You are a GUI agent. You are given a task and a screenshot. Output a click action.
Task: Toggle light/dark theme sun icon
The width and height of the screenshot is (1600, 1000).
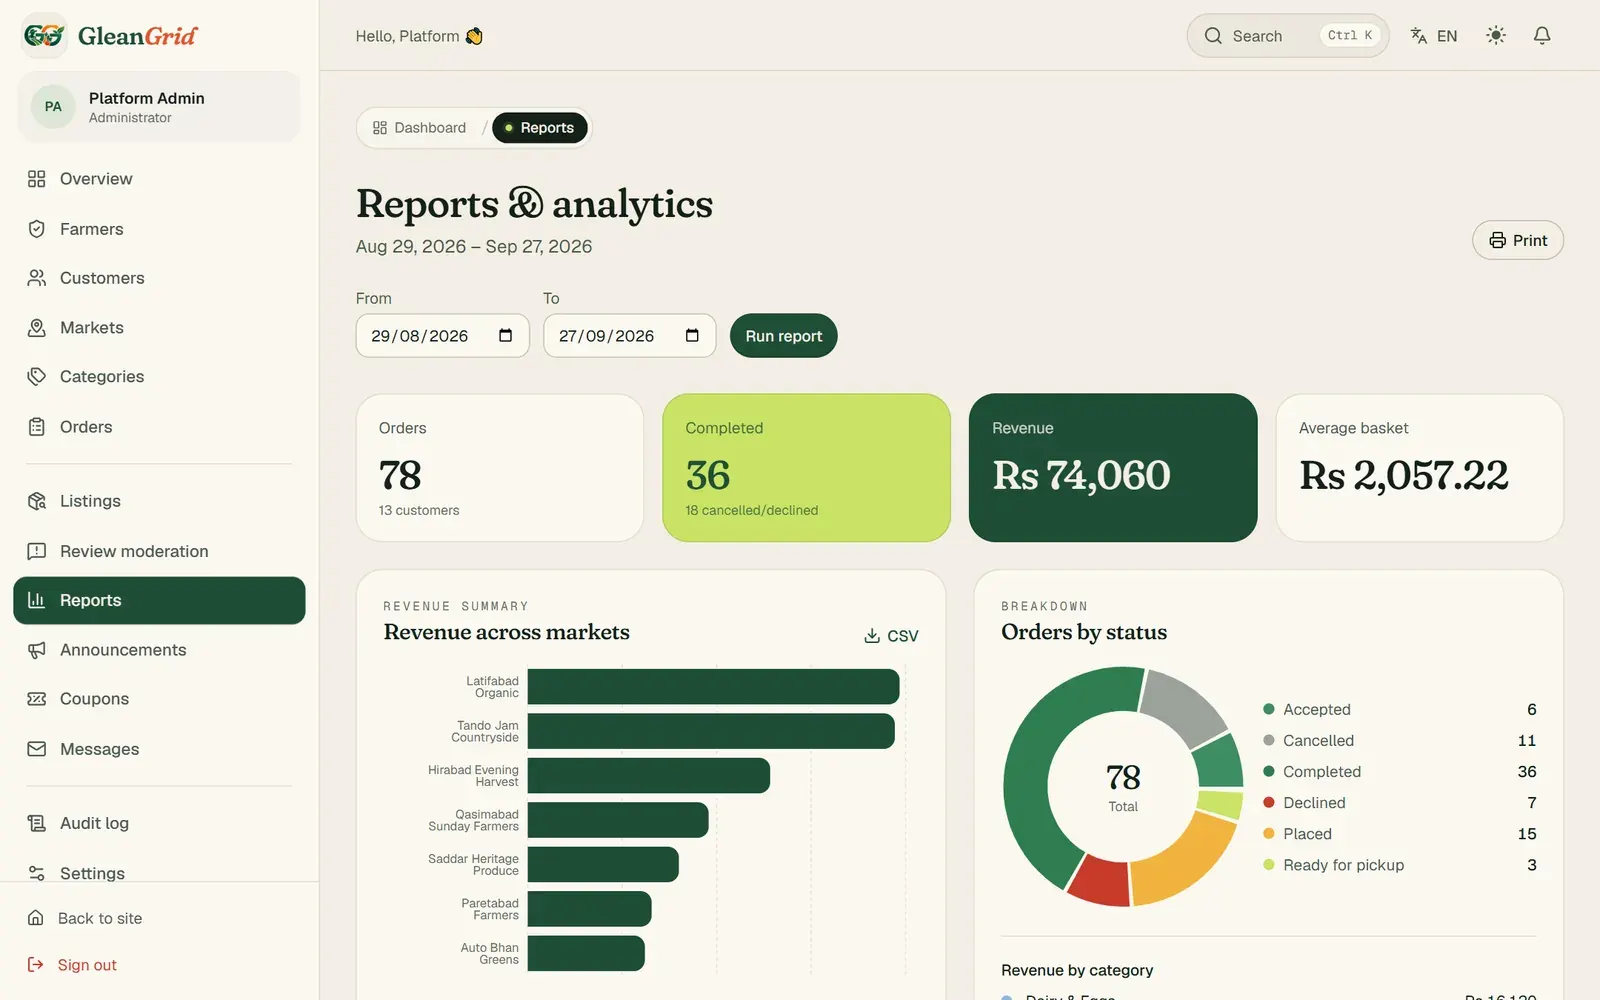click(x=1496, y=36)
